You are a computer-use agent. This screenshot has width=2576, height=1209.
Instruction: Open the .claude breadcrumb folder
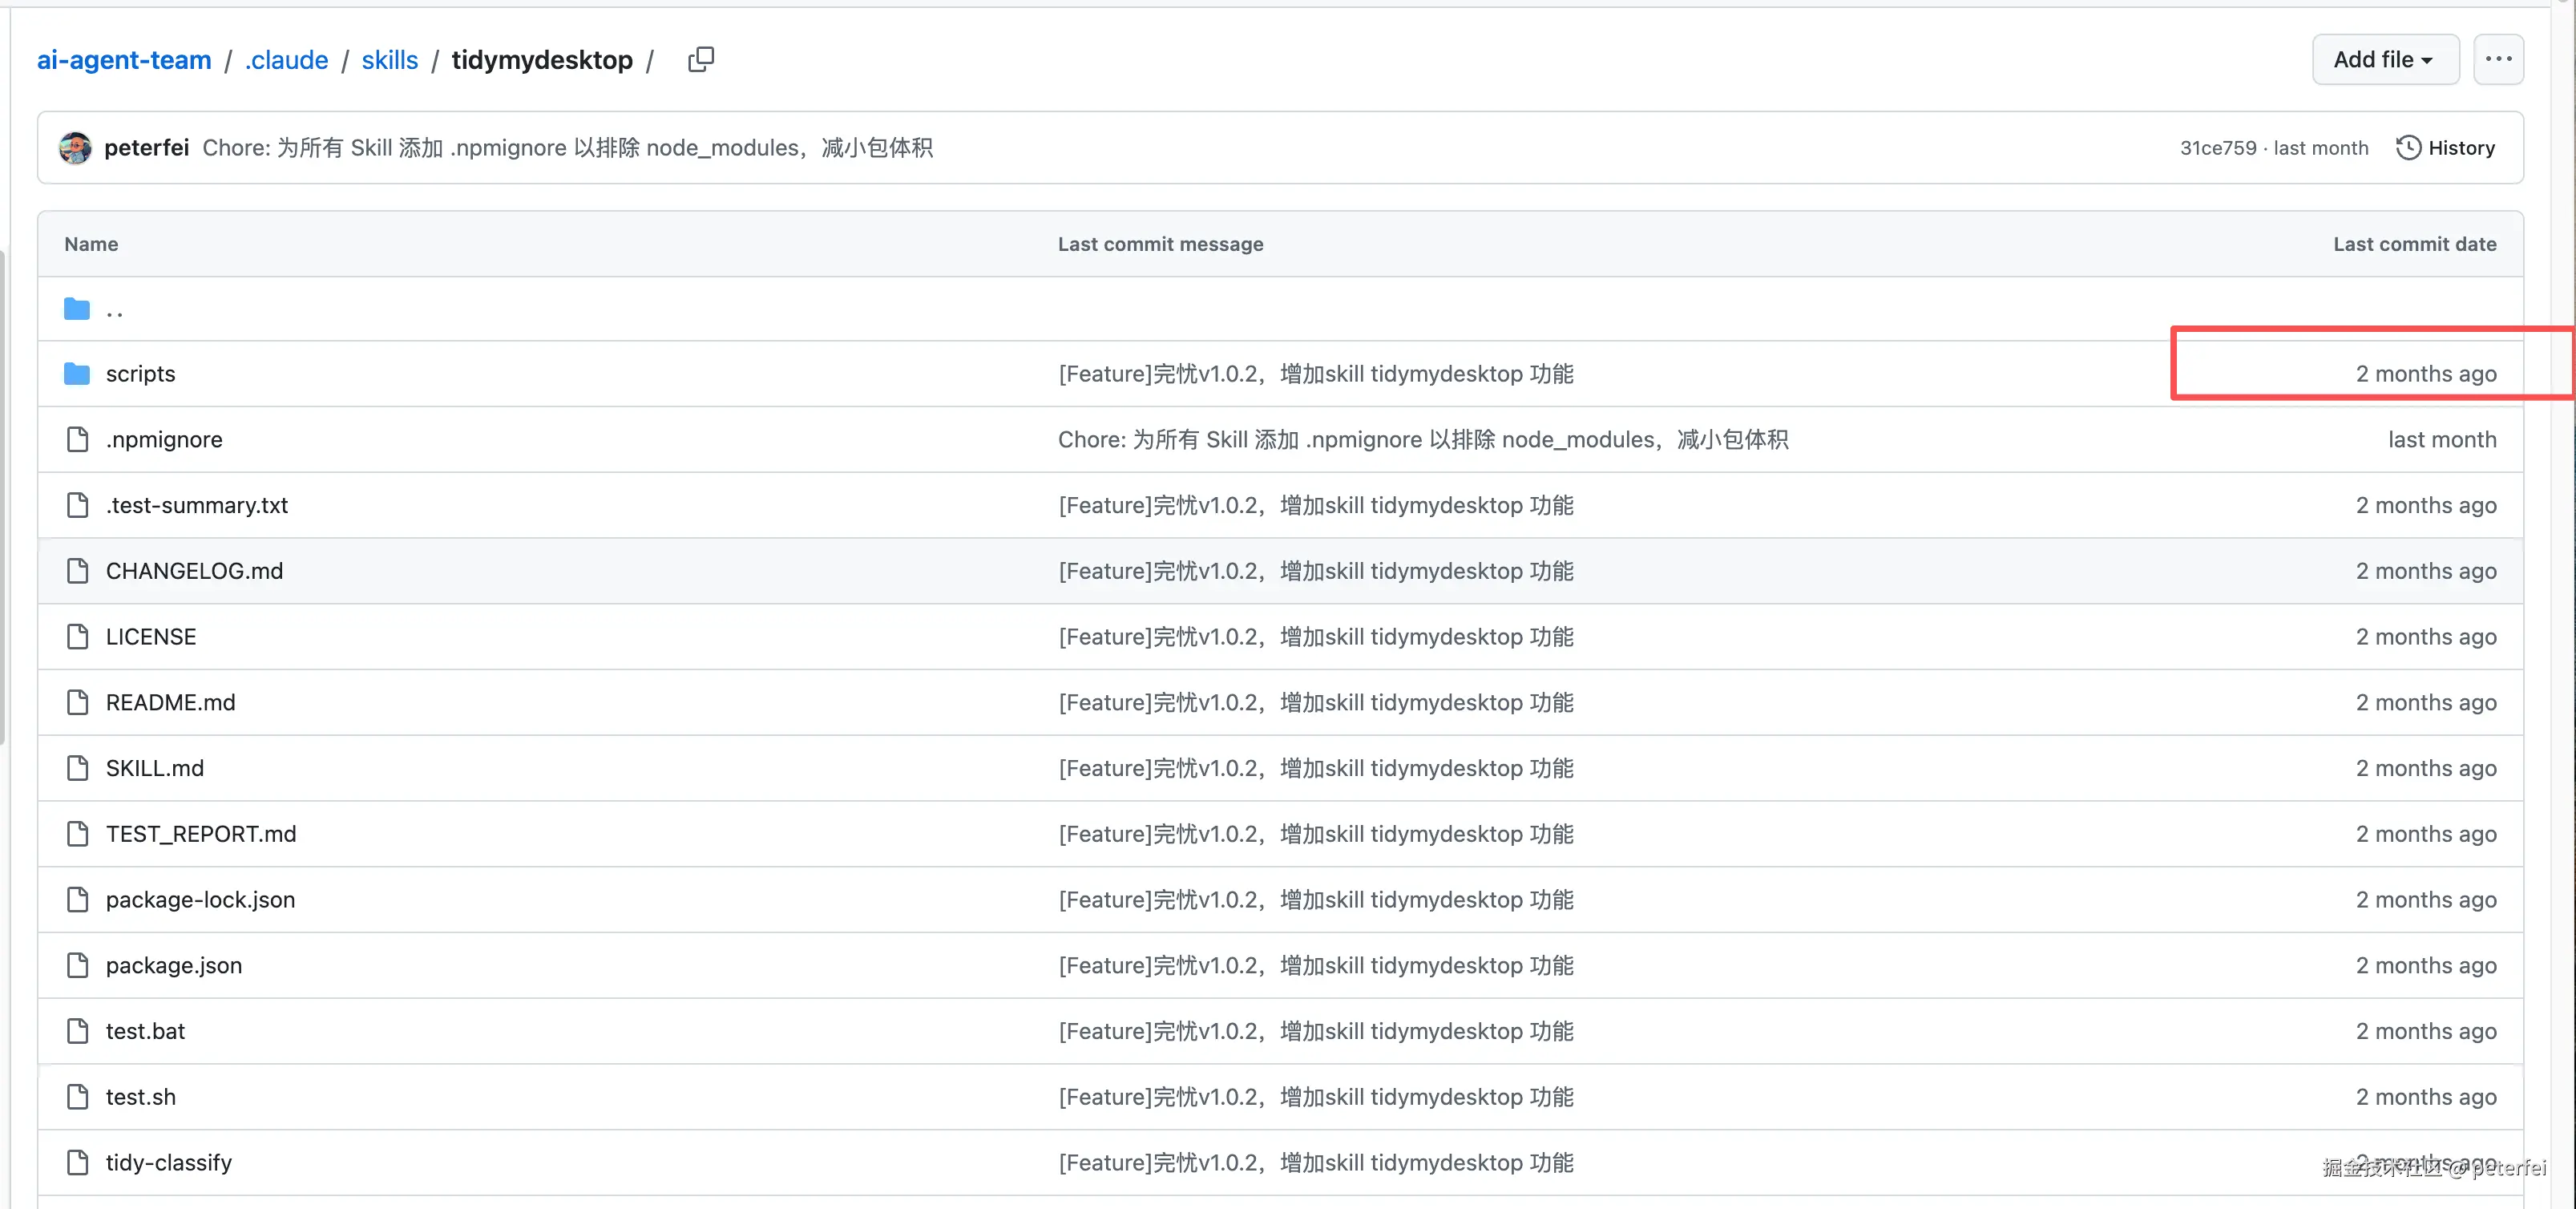click(286, 59)
